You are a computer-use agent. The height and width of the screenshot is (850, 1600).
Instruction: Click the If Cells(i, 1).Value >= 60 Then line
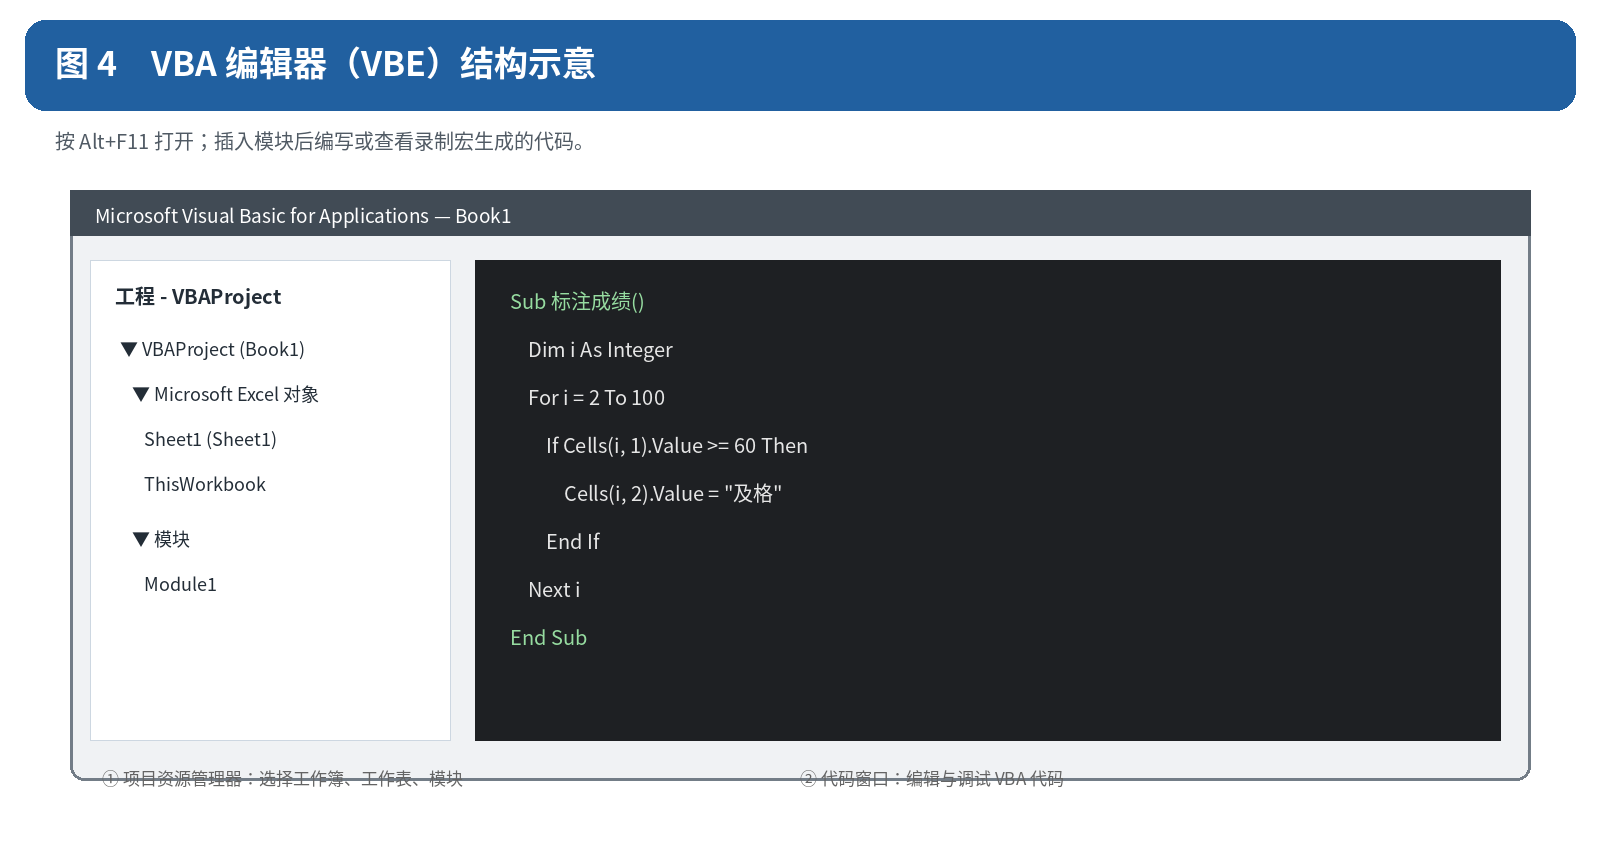(x=677, y=445)
